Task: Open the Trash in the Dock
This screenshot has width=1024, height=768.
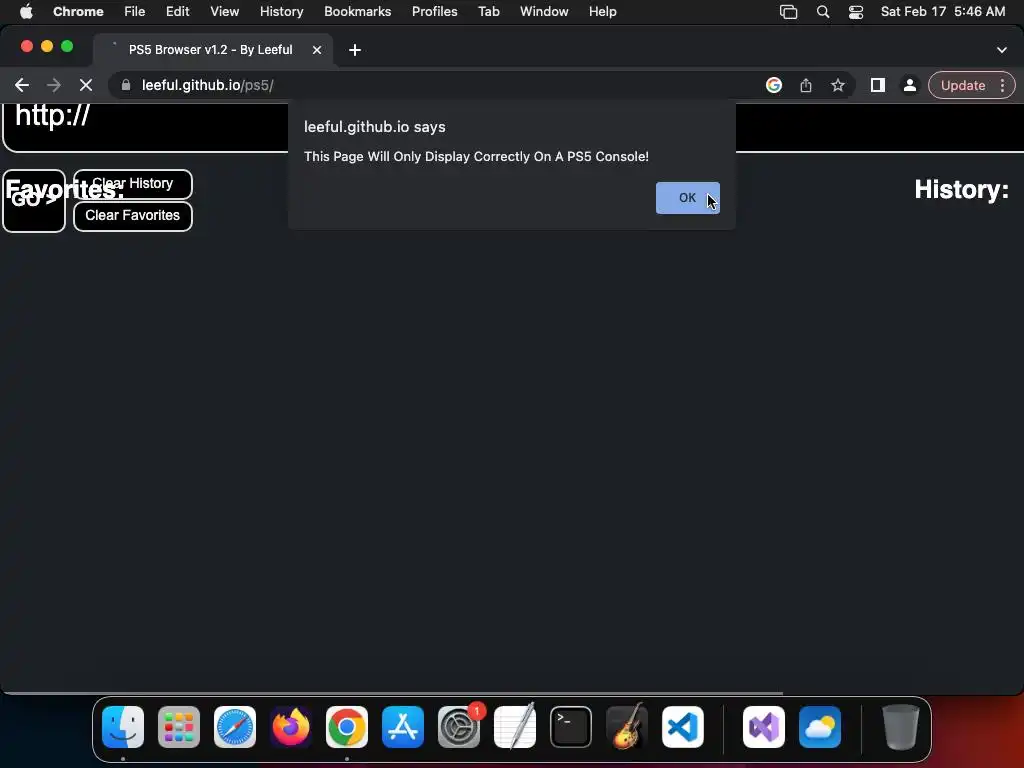Action: point(901,727)
